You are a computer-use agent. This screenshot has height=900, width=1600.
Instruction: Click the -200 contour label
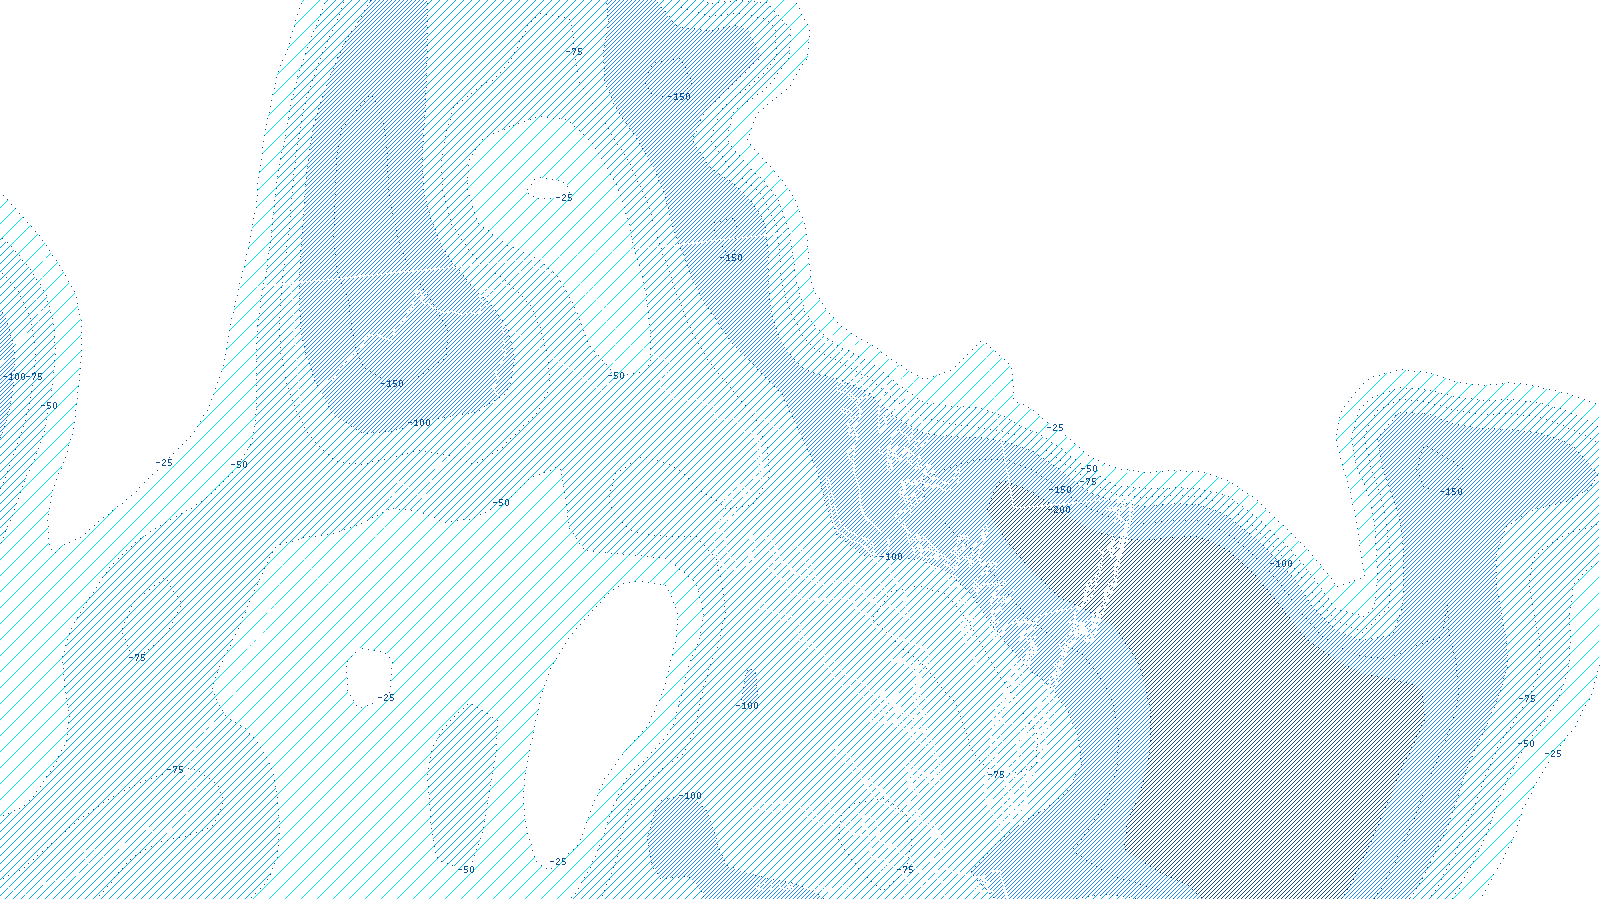pyautogui.click(x=1059, y=510)
